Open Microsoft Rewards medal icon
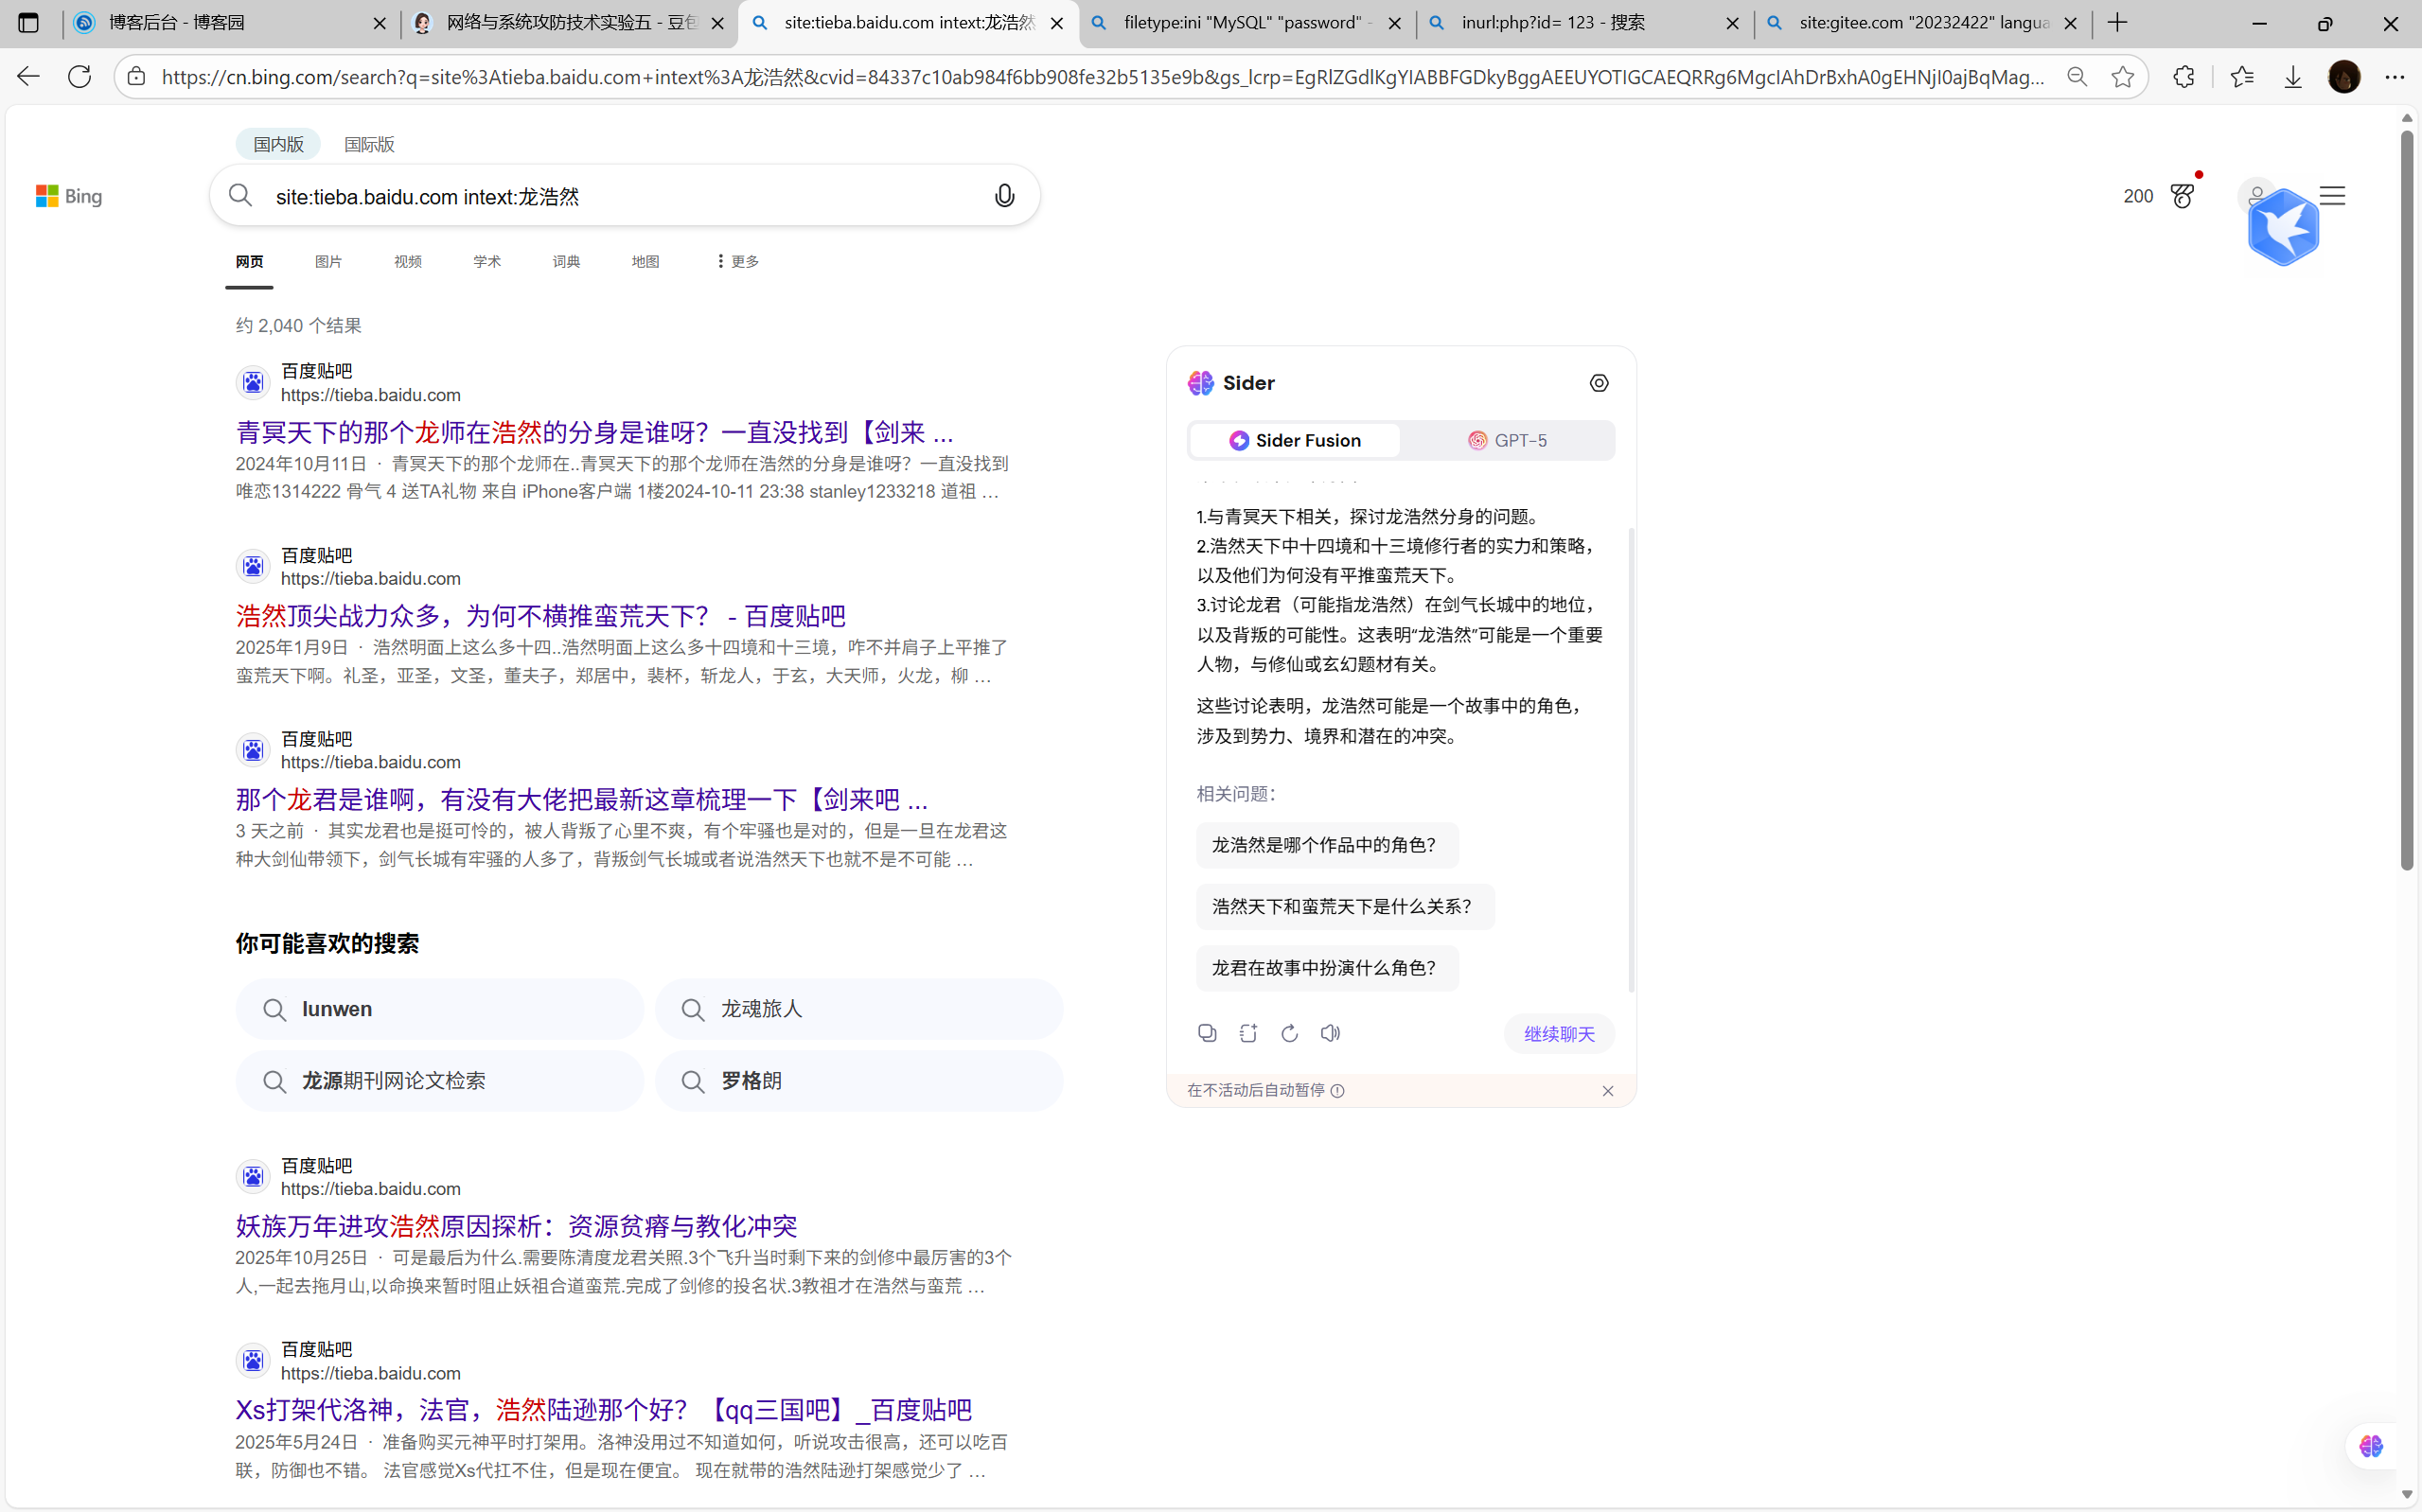Viewport: 2422px width, 1512px height. point(2182,195)
